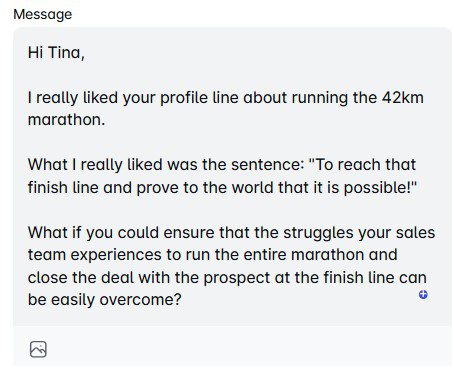Place cursor after "be easily overcome?"
The width and height of the screenshot is (454, 385).
pos(182,300)
